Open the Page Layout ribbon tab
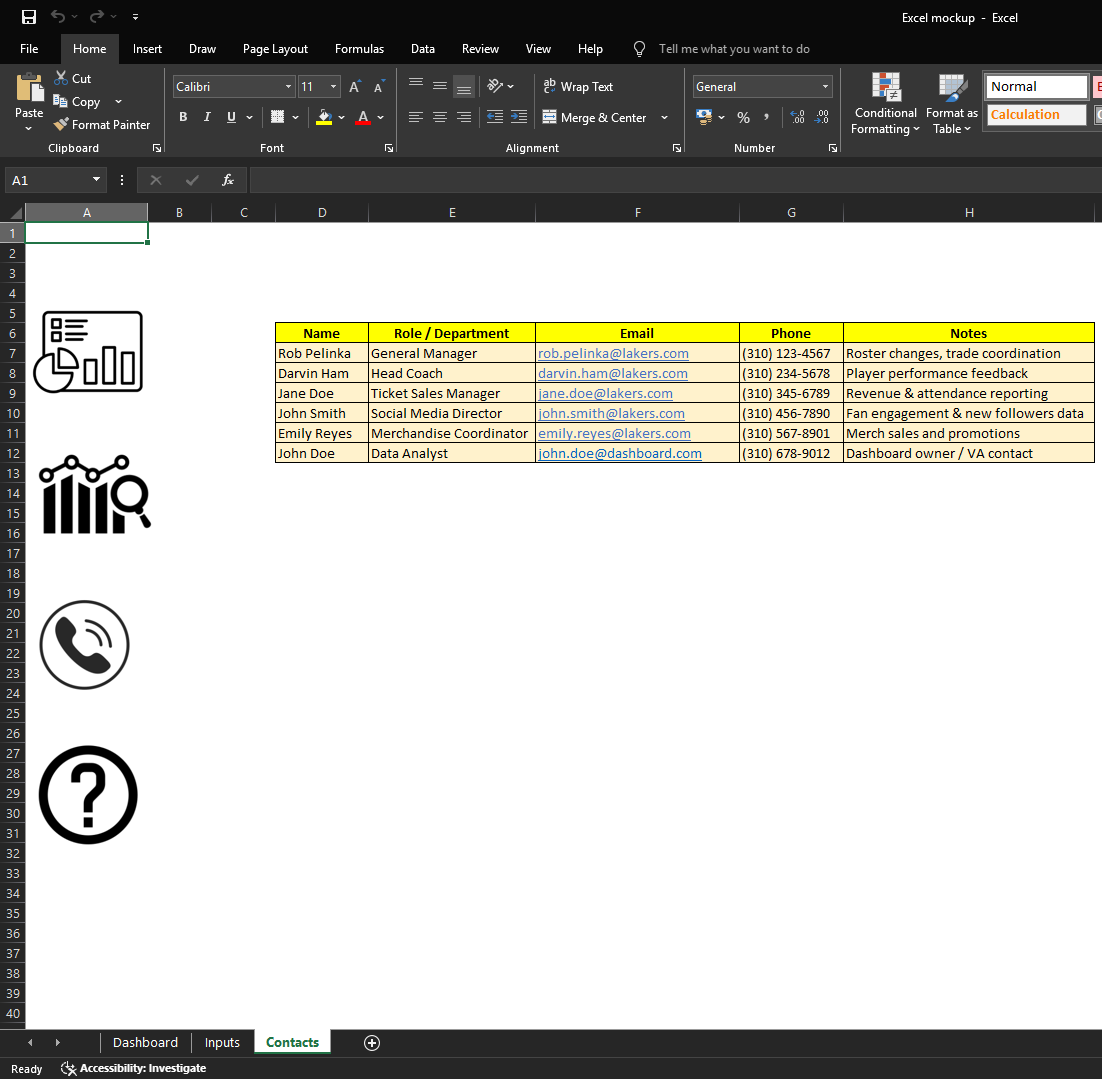 click(275, 49)
